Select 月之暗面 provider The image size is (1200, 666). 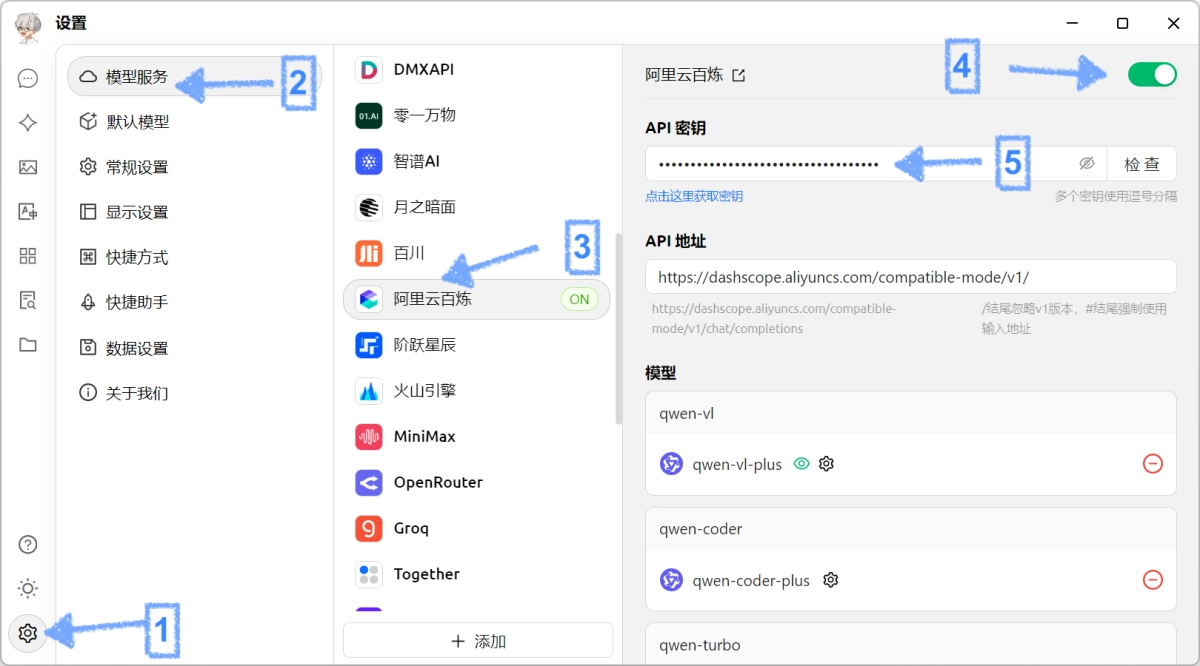[x=476, y=207]
